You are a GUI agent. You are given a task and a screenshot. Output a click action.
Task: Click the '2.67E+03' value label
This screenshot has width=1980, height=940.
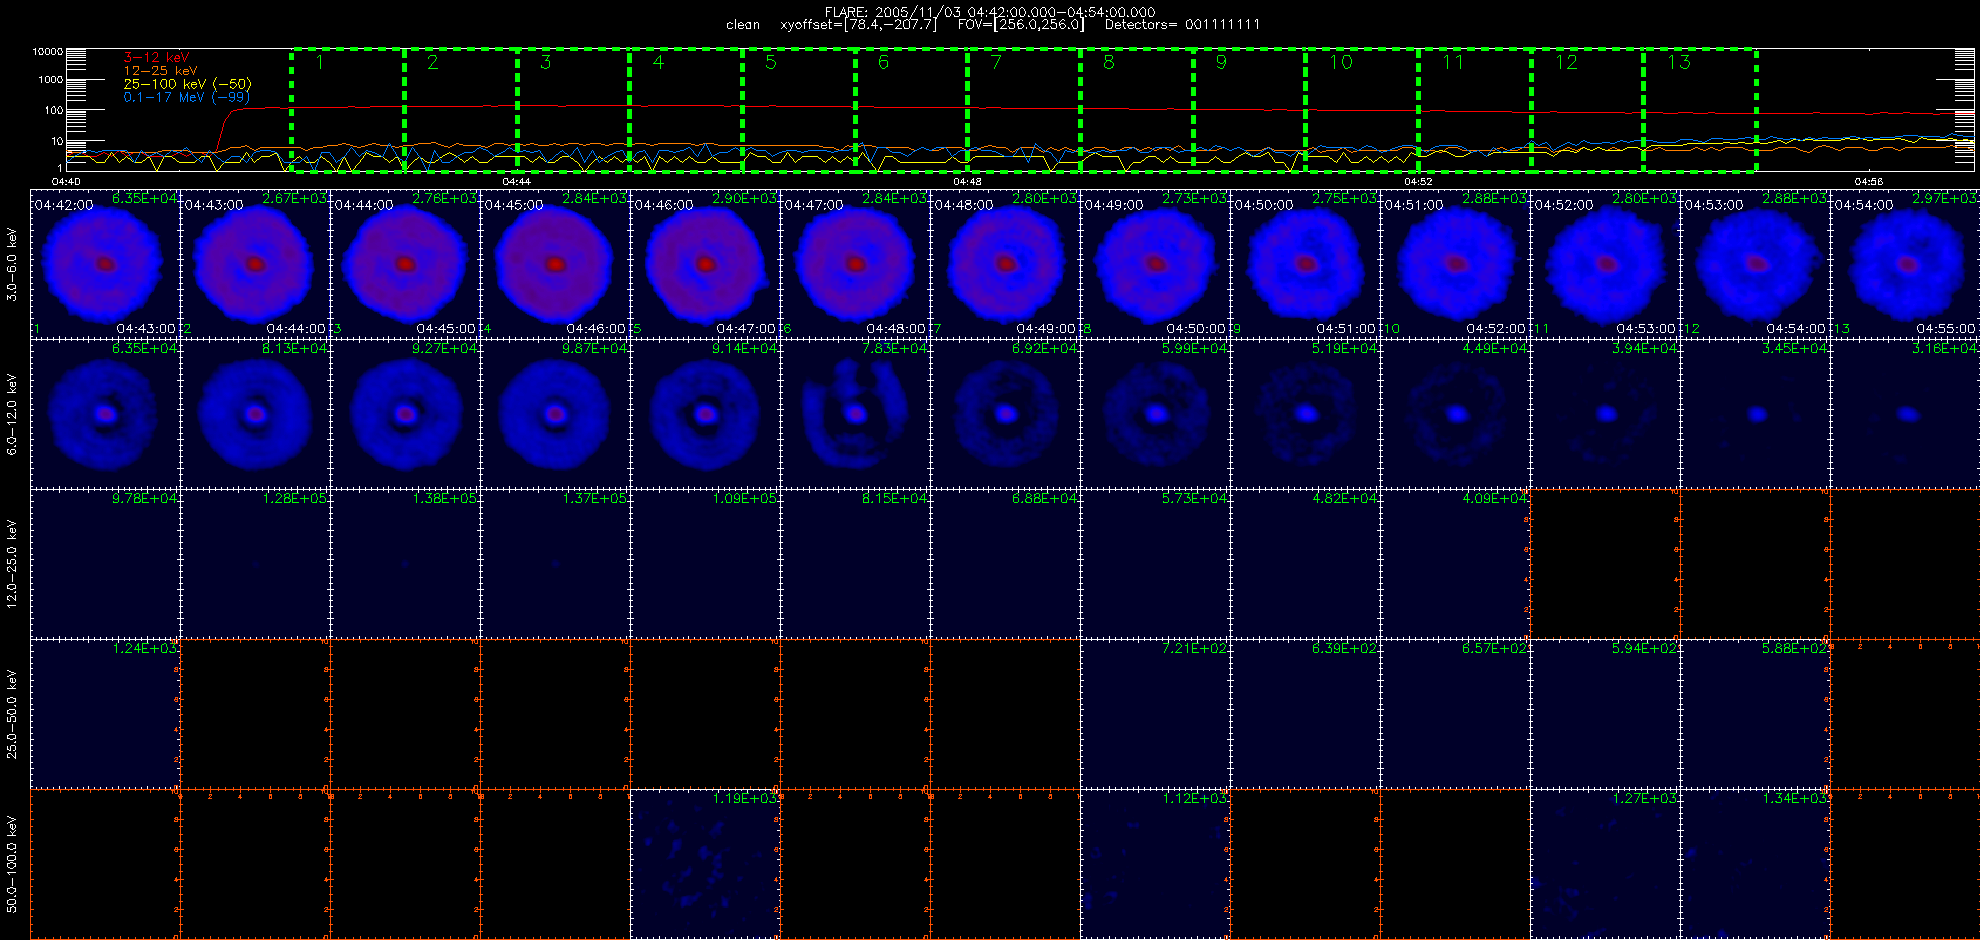(295, 198)
